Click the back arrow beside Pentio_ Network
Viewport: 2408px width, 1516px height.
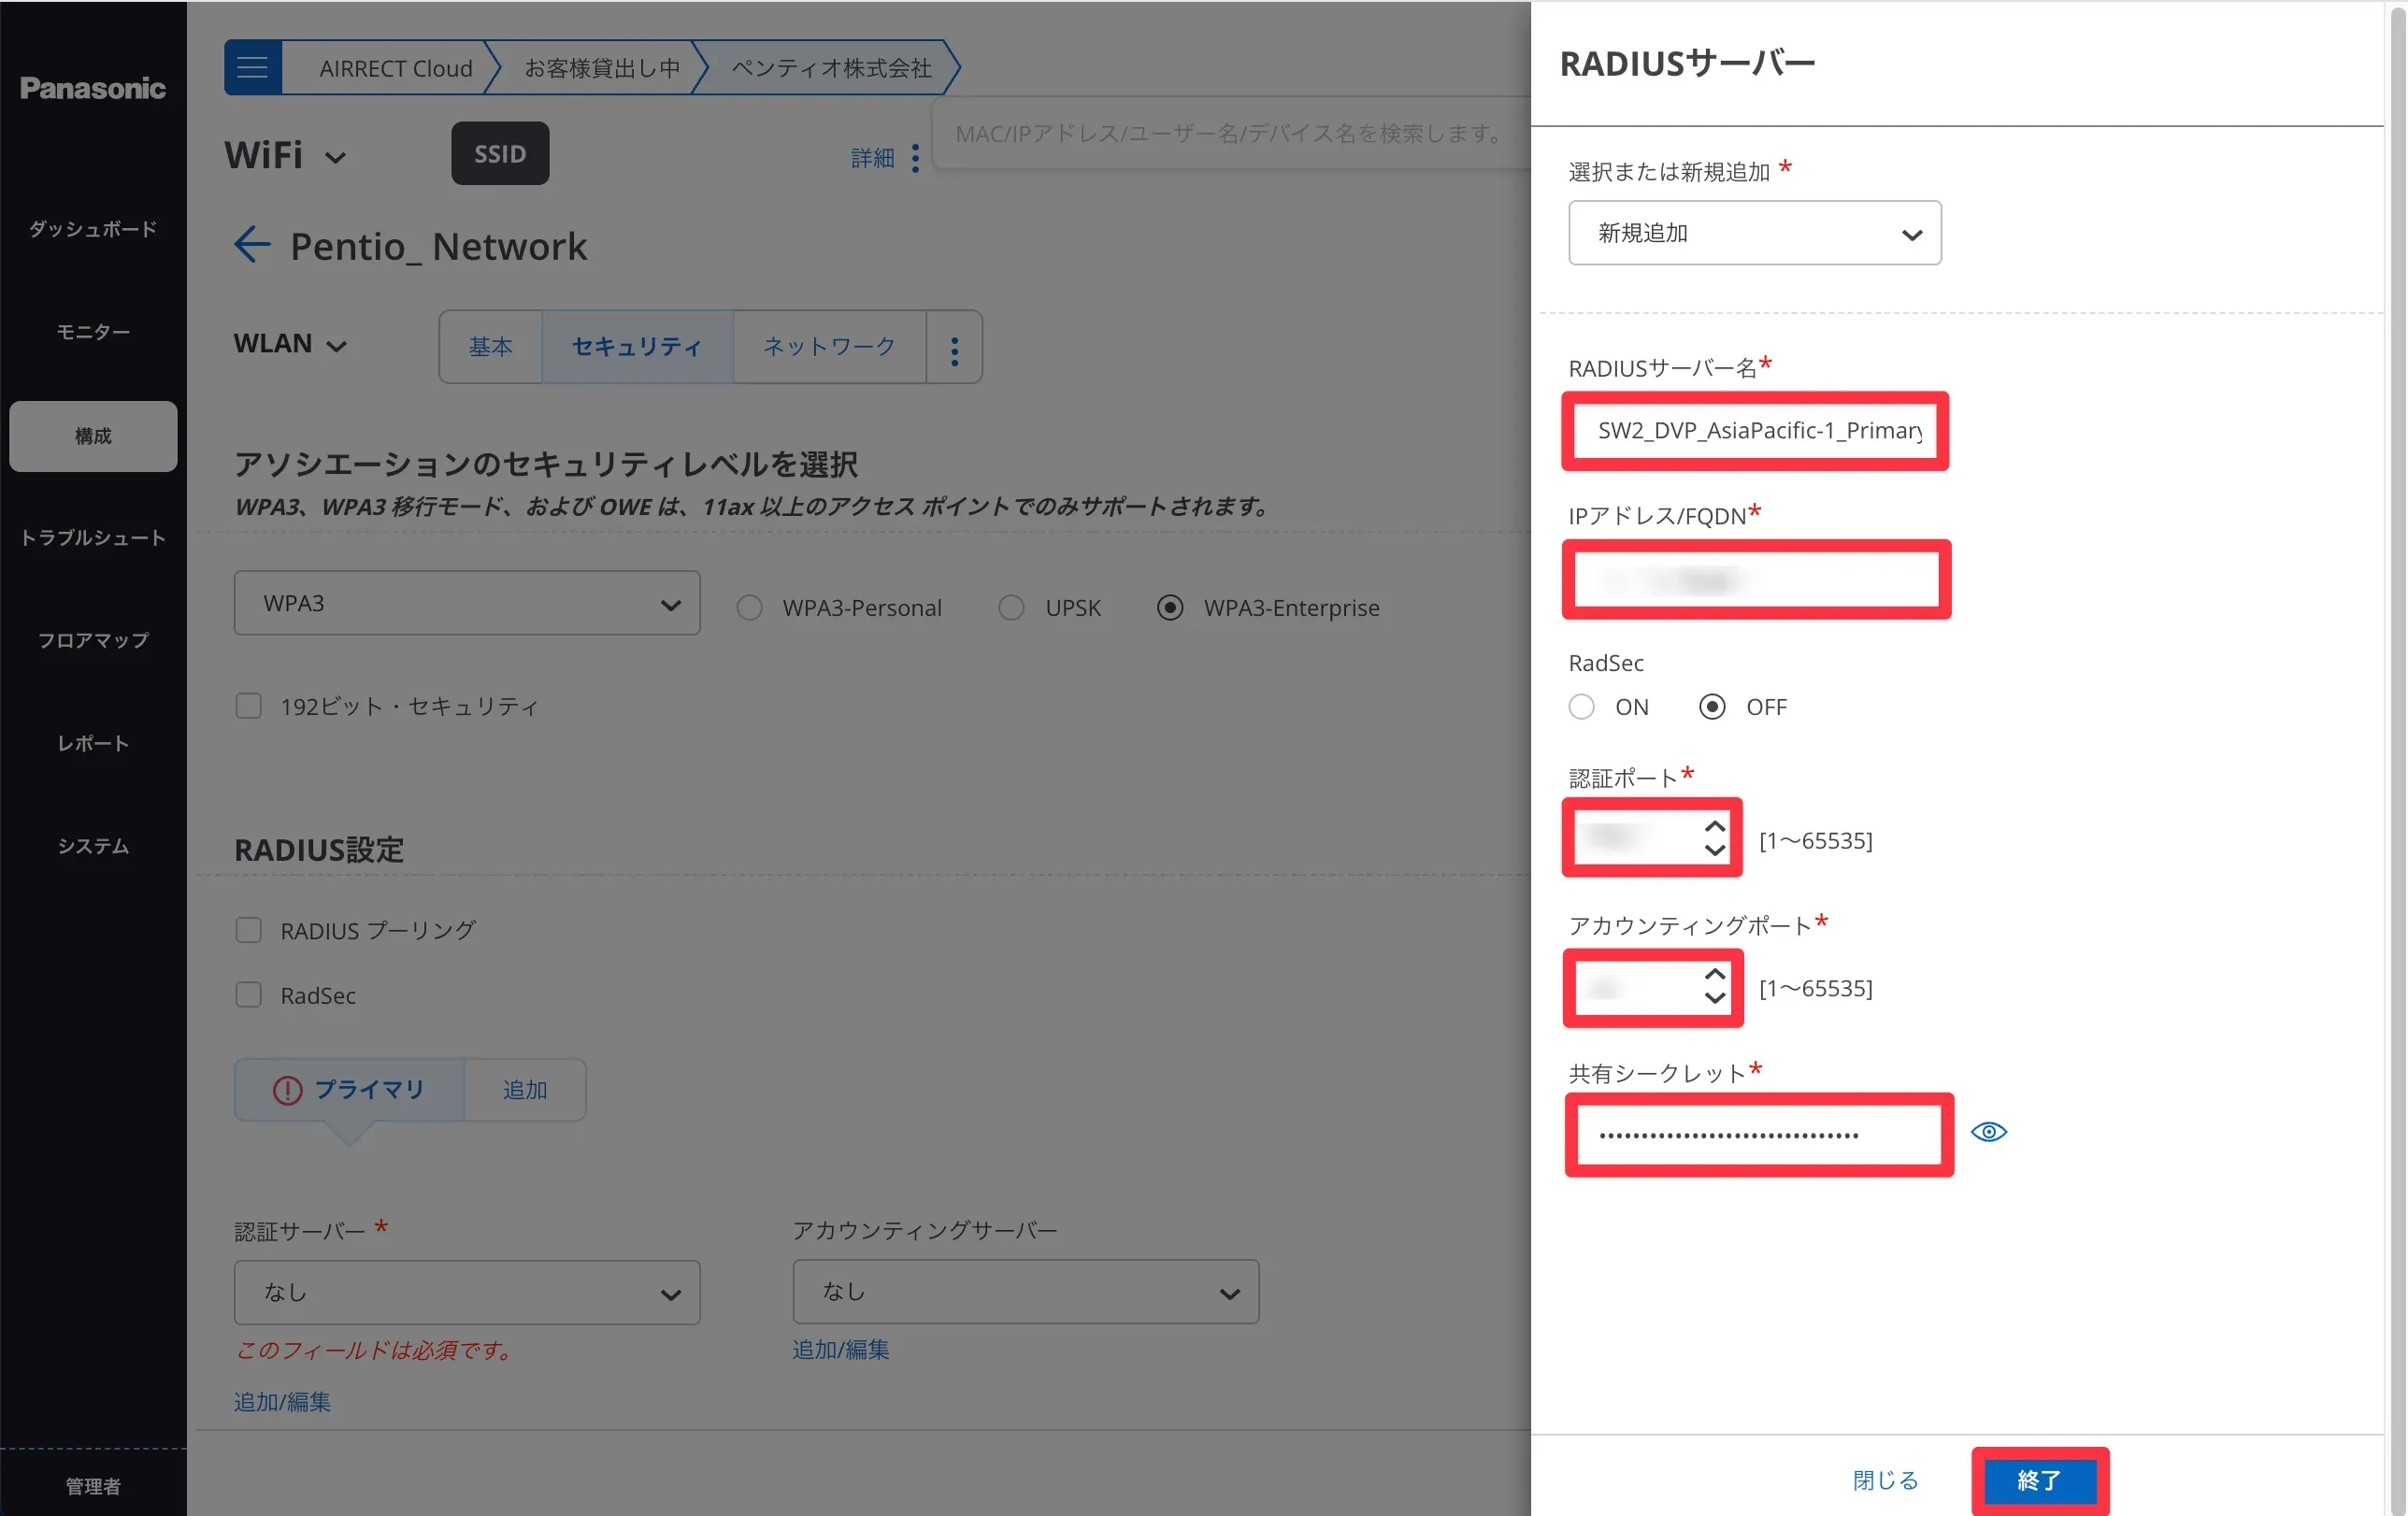click(x=252, y=245)
